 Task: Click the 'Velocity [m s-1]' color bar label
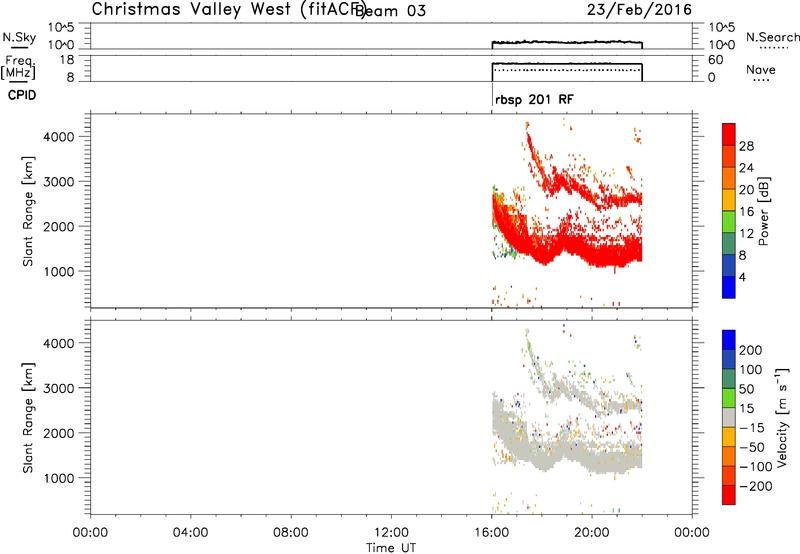click(x=782, y=417)
